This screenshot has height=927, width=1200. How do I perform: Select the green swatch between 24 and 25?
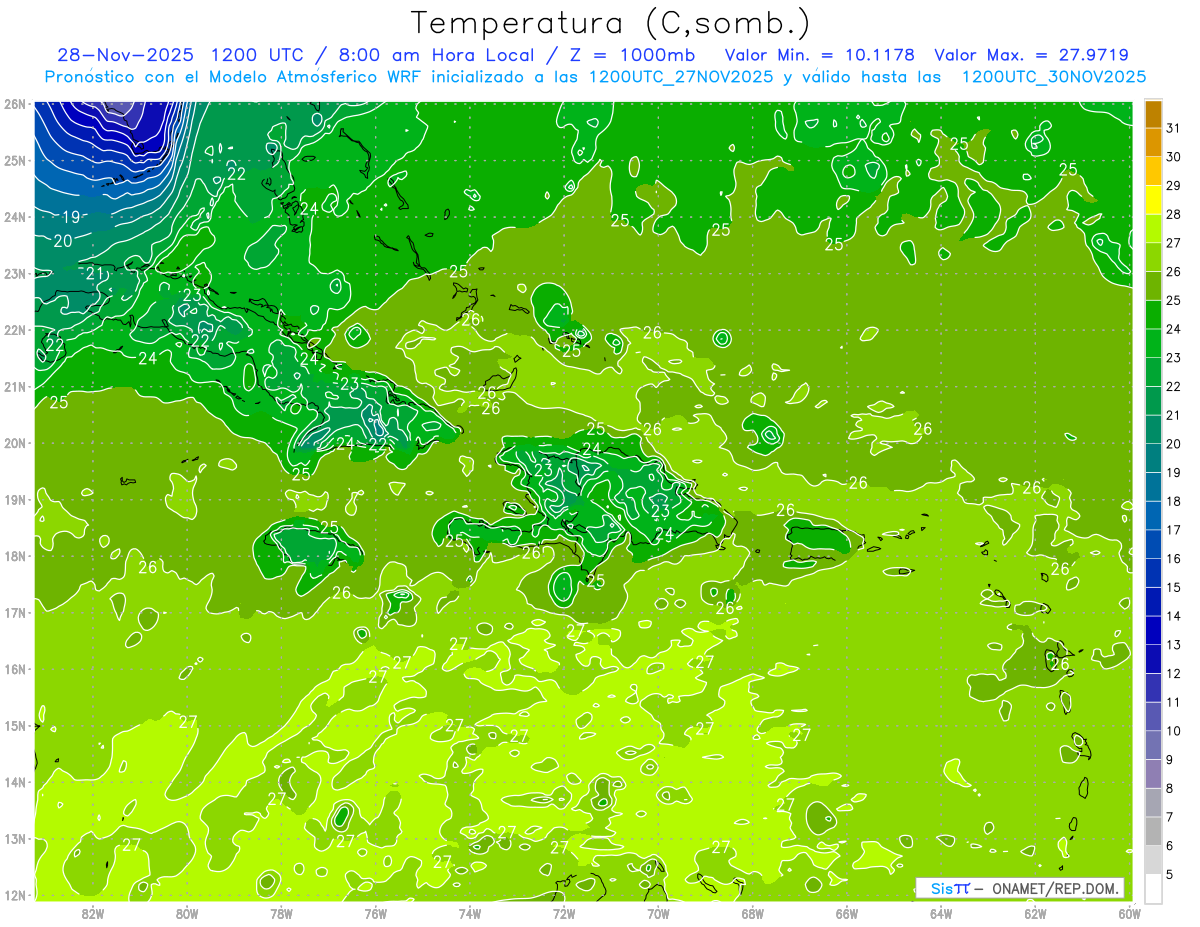coord(1153,314)
